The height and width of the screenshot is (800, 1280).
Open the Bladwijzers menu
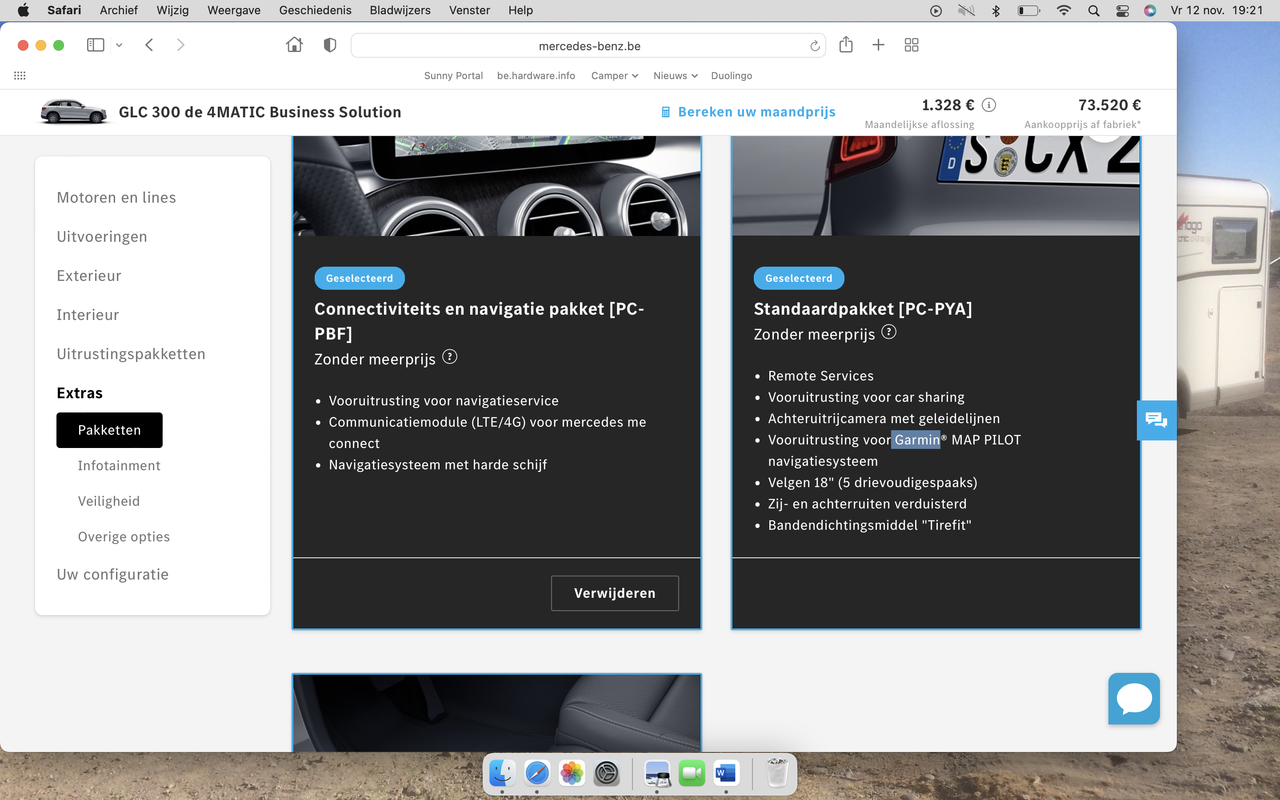coord(400,10)
